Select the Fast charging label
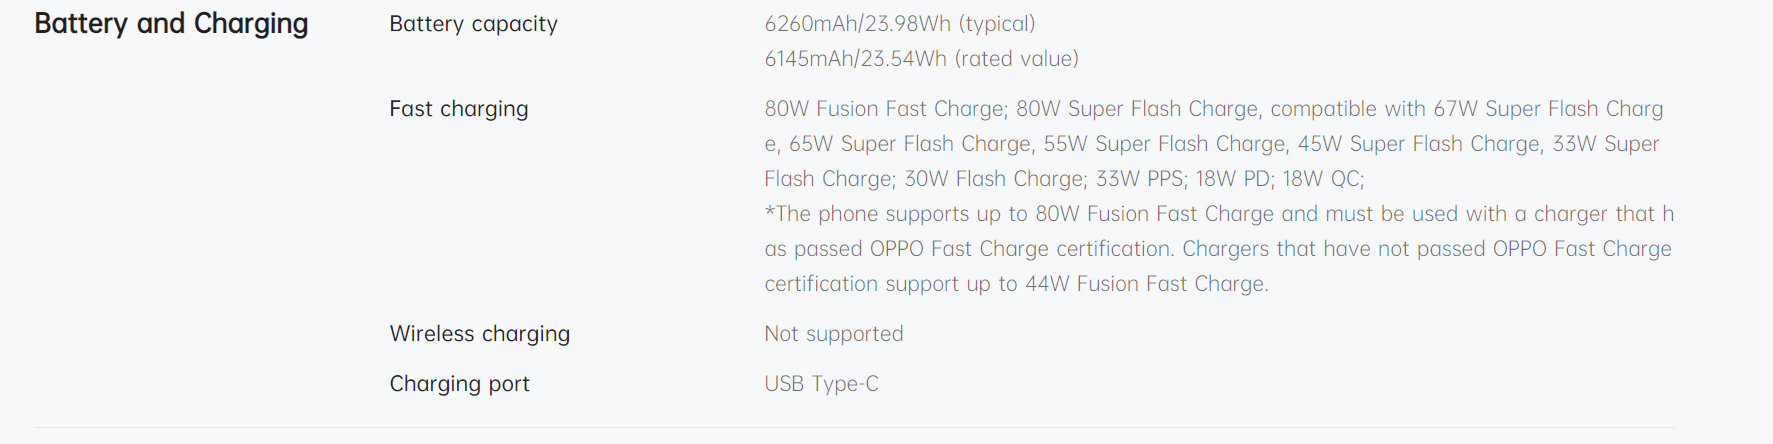 (x=459, y=109)
